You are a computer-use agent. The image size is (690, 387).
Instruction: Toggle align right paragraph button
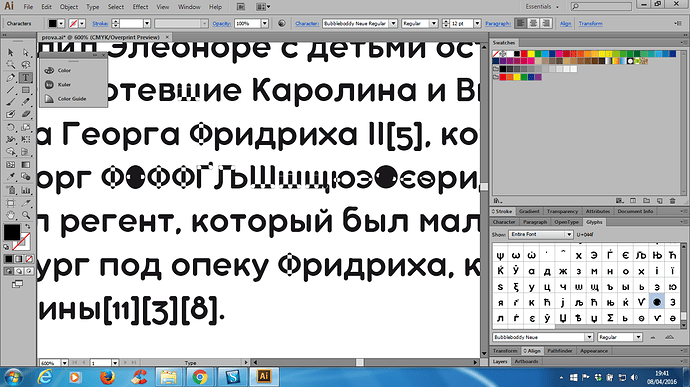click(546, 23)
